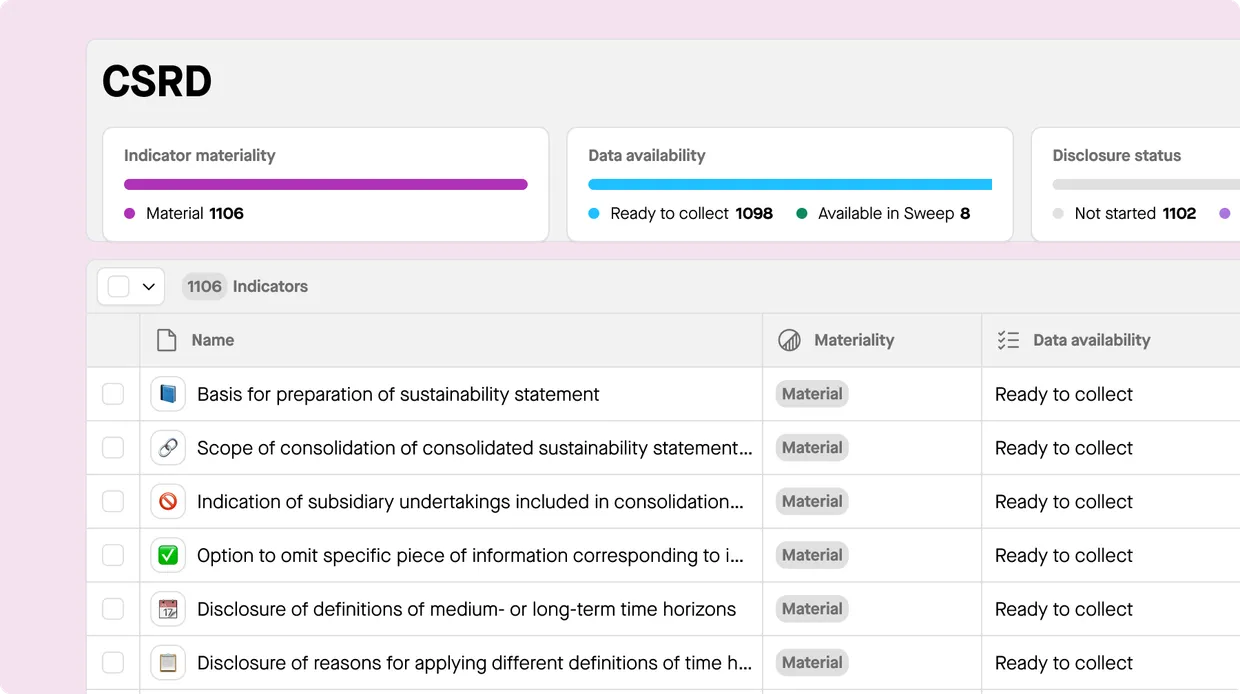This screenshot has height=694, width=1240.
Task: Toggle the select-all indicators checkbox
Action: tap(118, 287)
